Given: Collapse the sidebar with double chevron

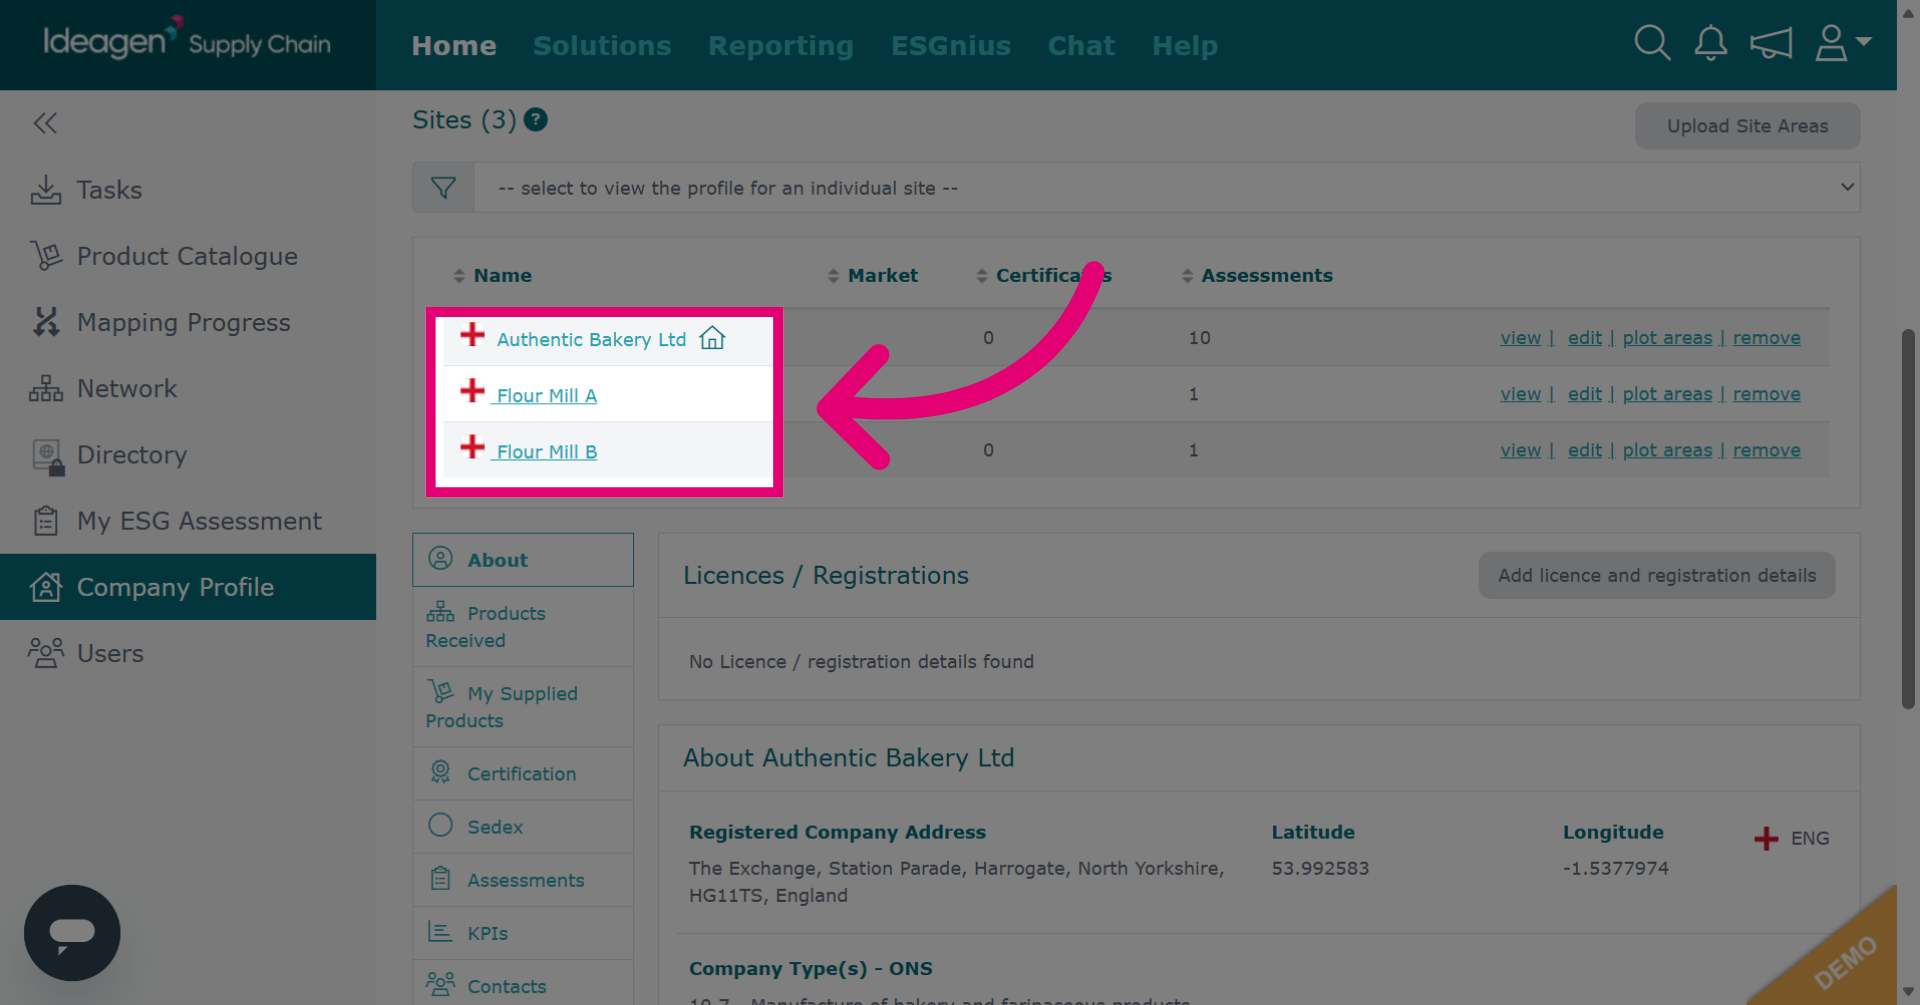Looking at the screenshot, I should tap(45, 123).
